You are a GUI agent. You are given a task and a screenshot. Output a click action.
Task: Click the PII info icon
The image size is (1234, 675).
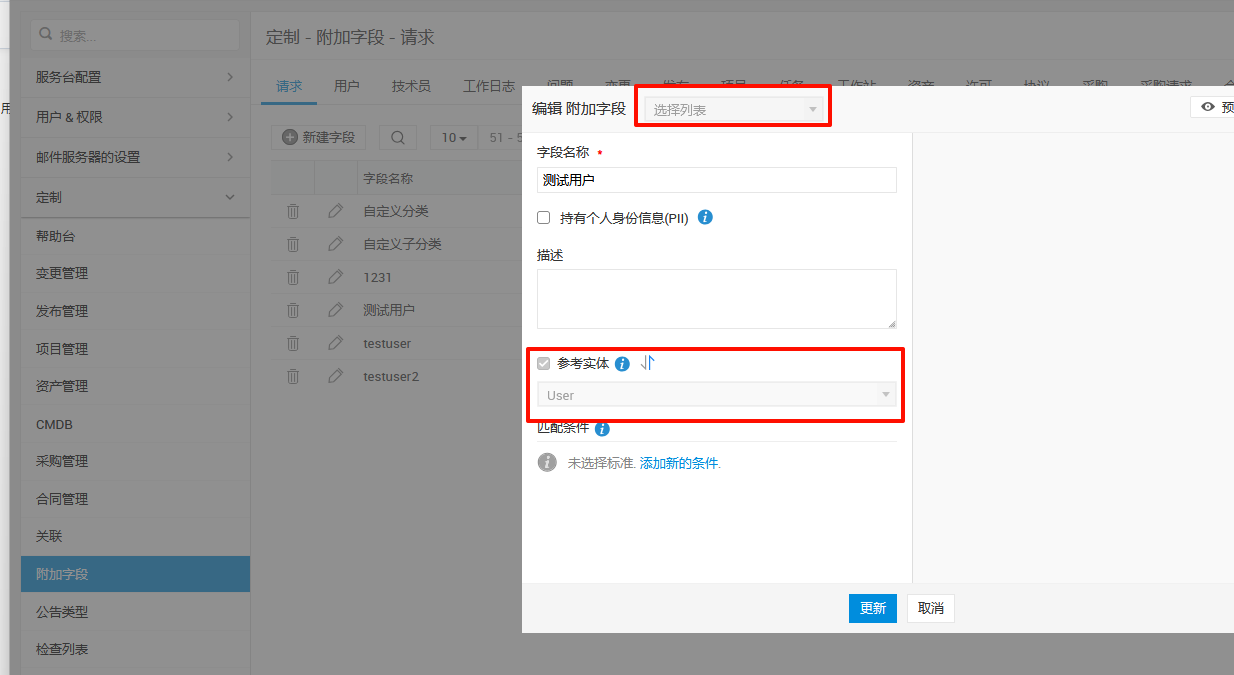(x=705, y=217)
